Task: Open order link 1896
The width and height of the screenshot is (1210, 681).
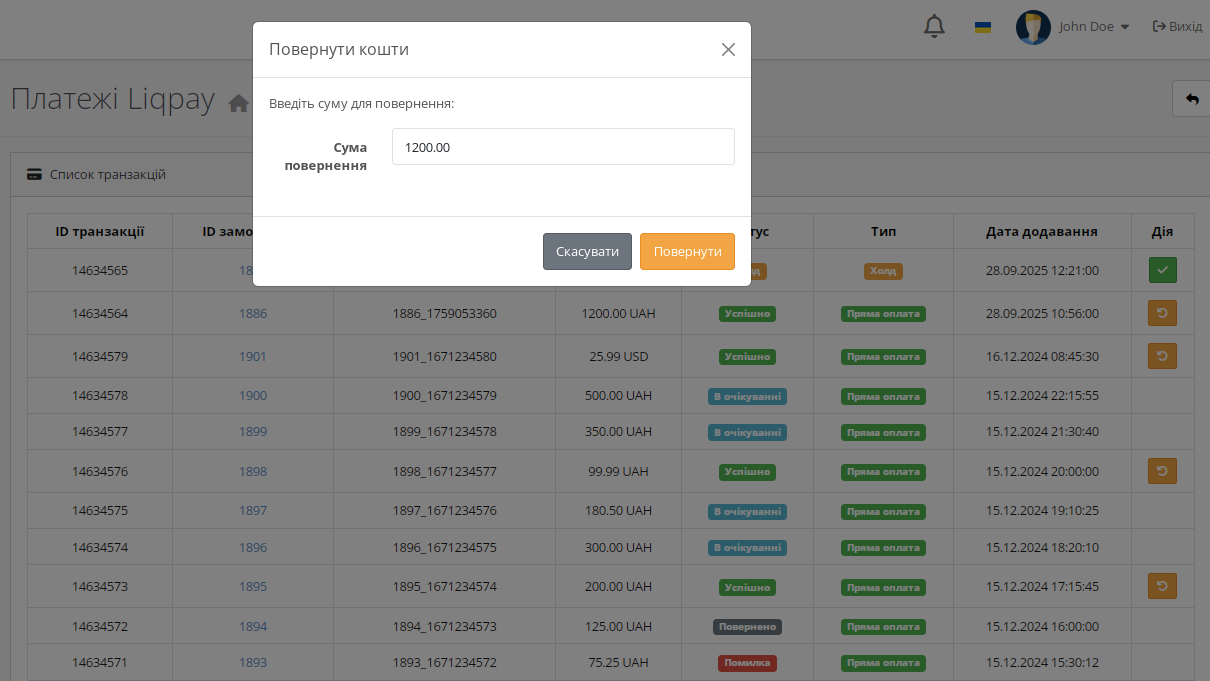Action: [253, 547]
